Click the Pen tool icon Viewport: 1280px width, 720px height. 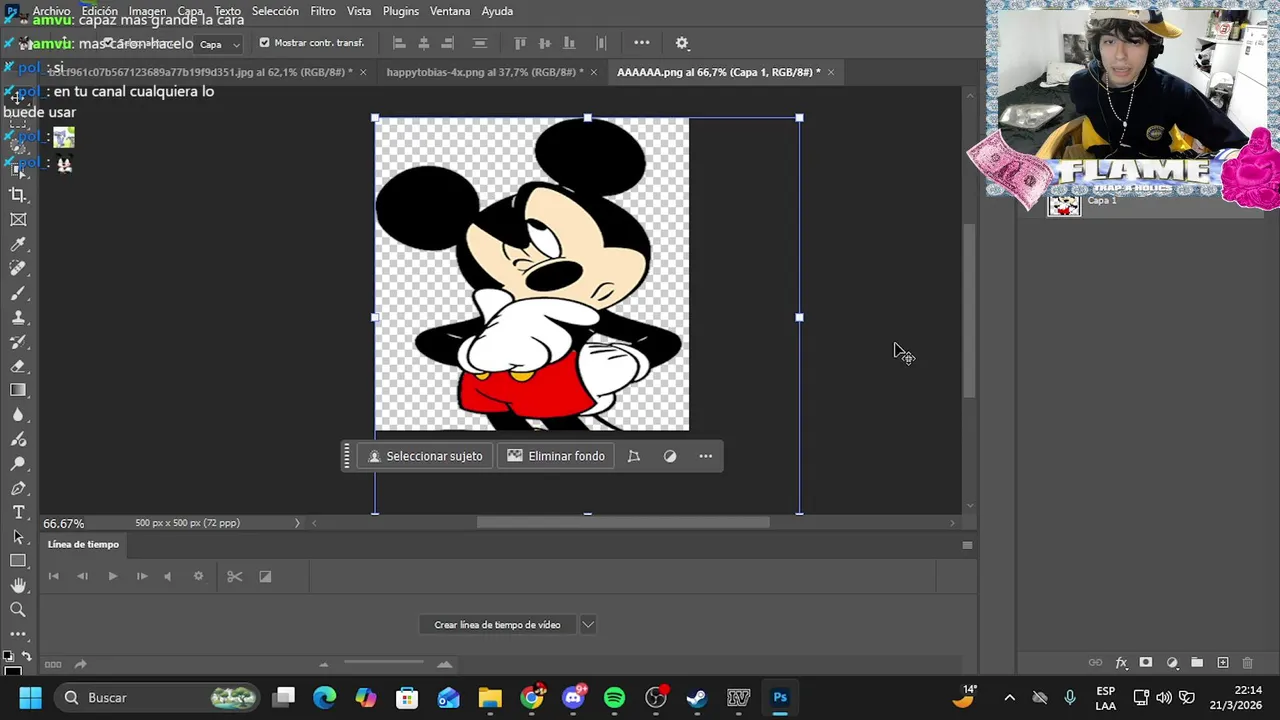18,488
